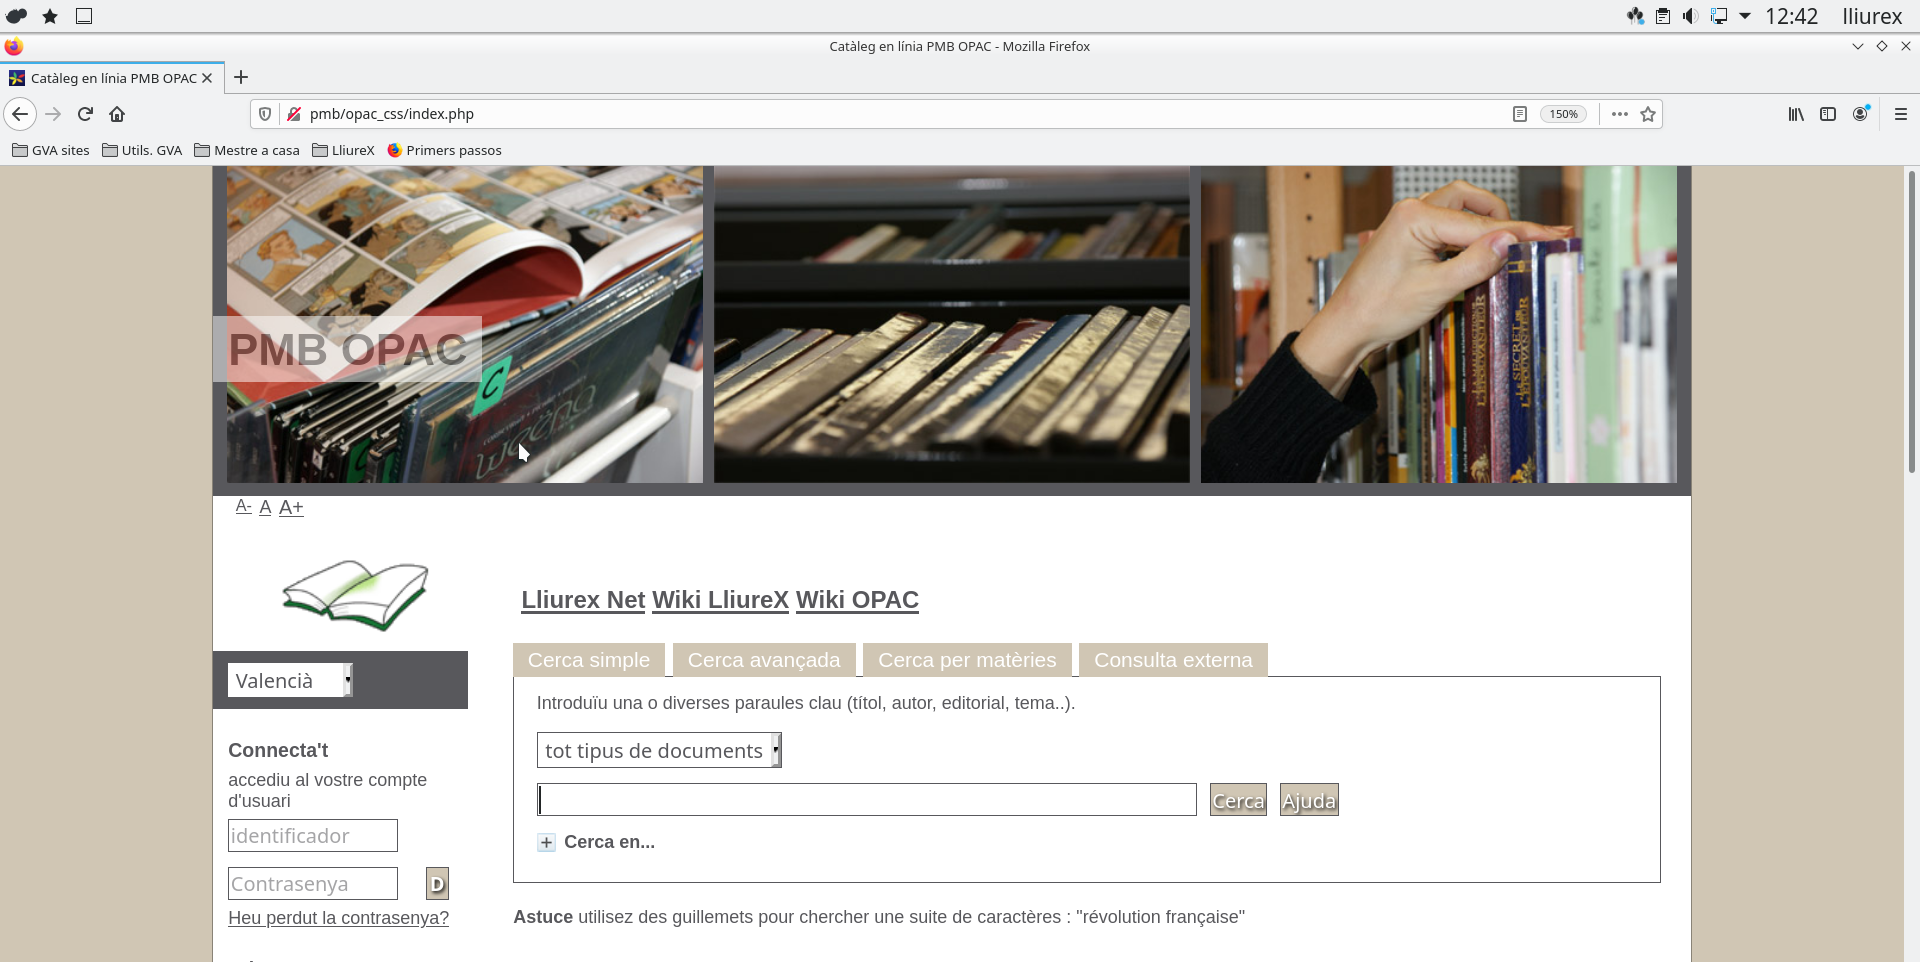Click the 'Heu perdut la contrasenya?' link
Viewport: 1920px width, 962px height.
(338, 918)
